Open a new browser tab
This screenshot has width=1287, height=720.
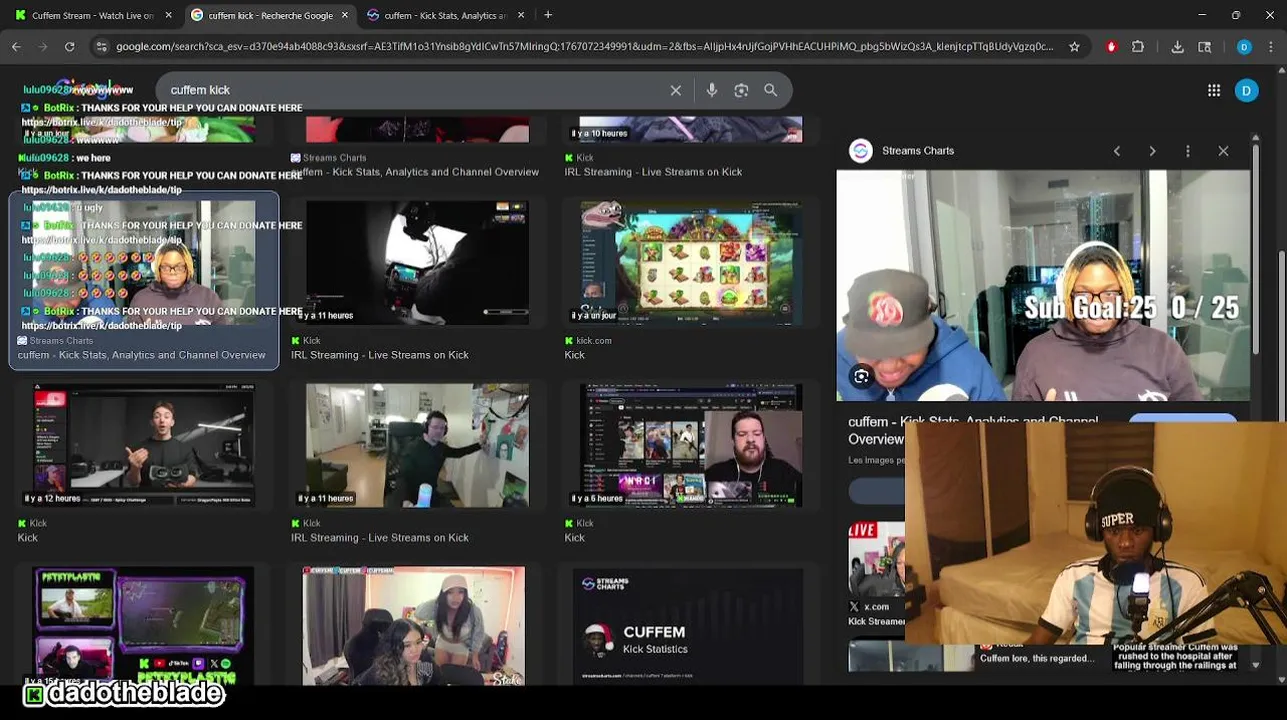[548, 15]
